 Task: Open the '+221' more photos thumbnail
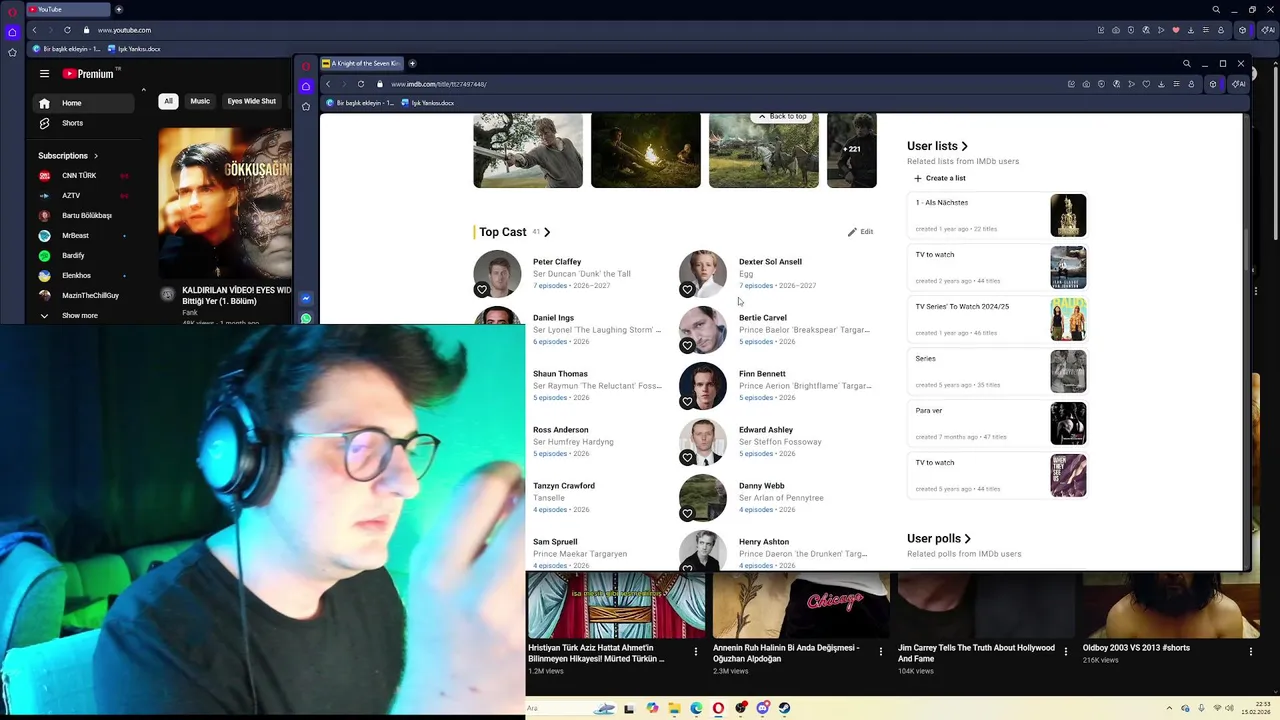852,150
